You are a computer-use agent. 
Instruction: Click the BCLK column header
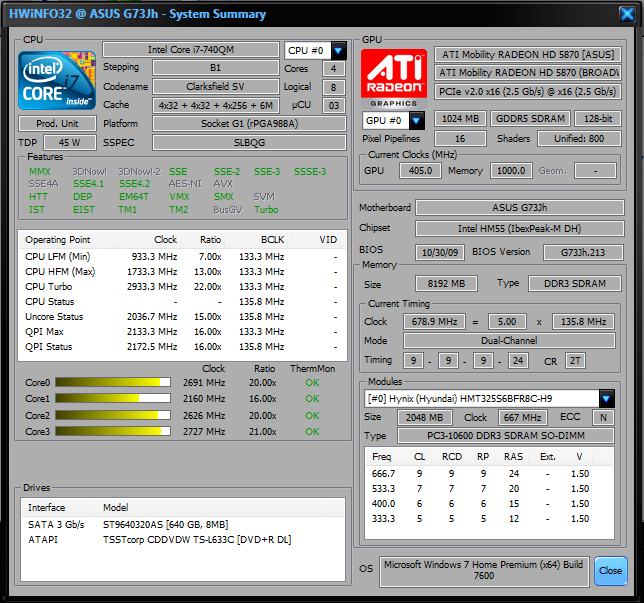[256, 240]
